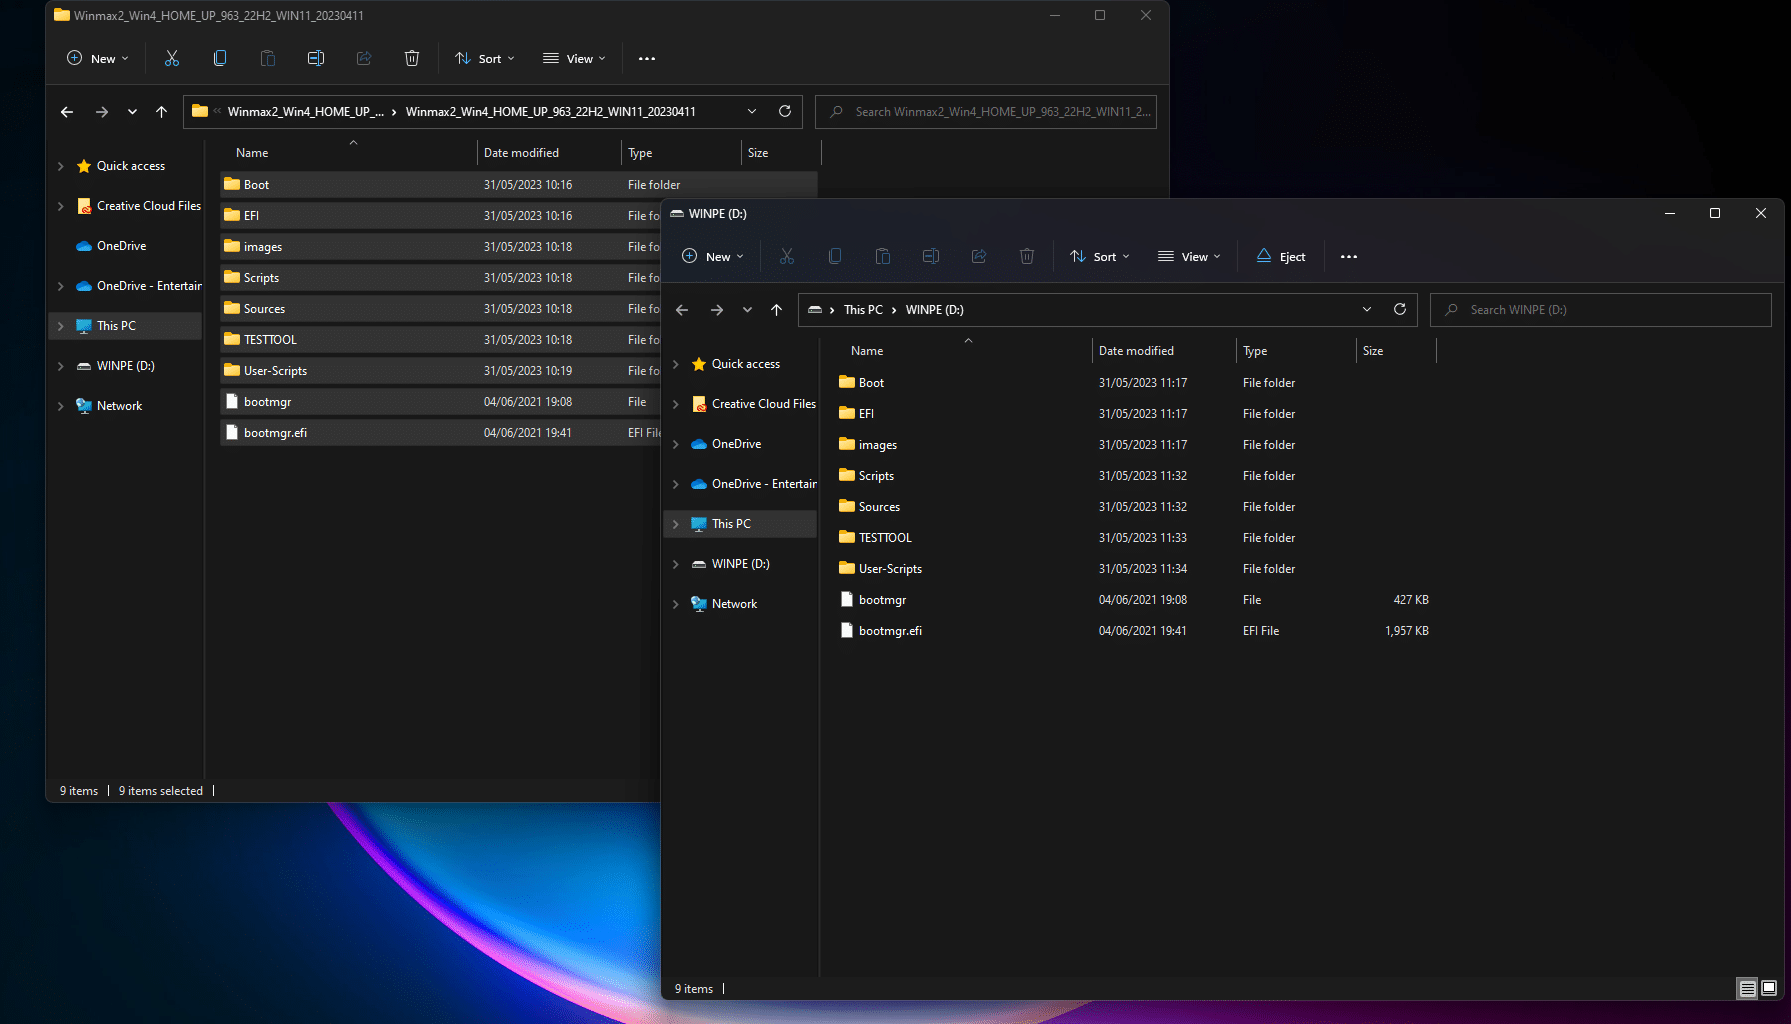Toggle the Name column sort order

click(x=866, y=350)
